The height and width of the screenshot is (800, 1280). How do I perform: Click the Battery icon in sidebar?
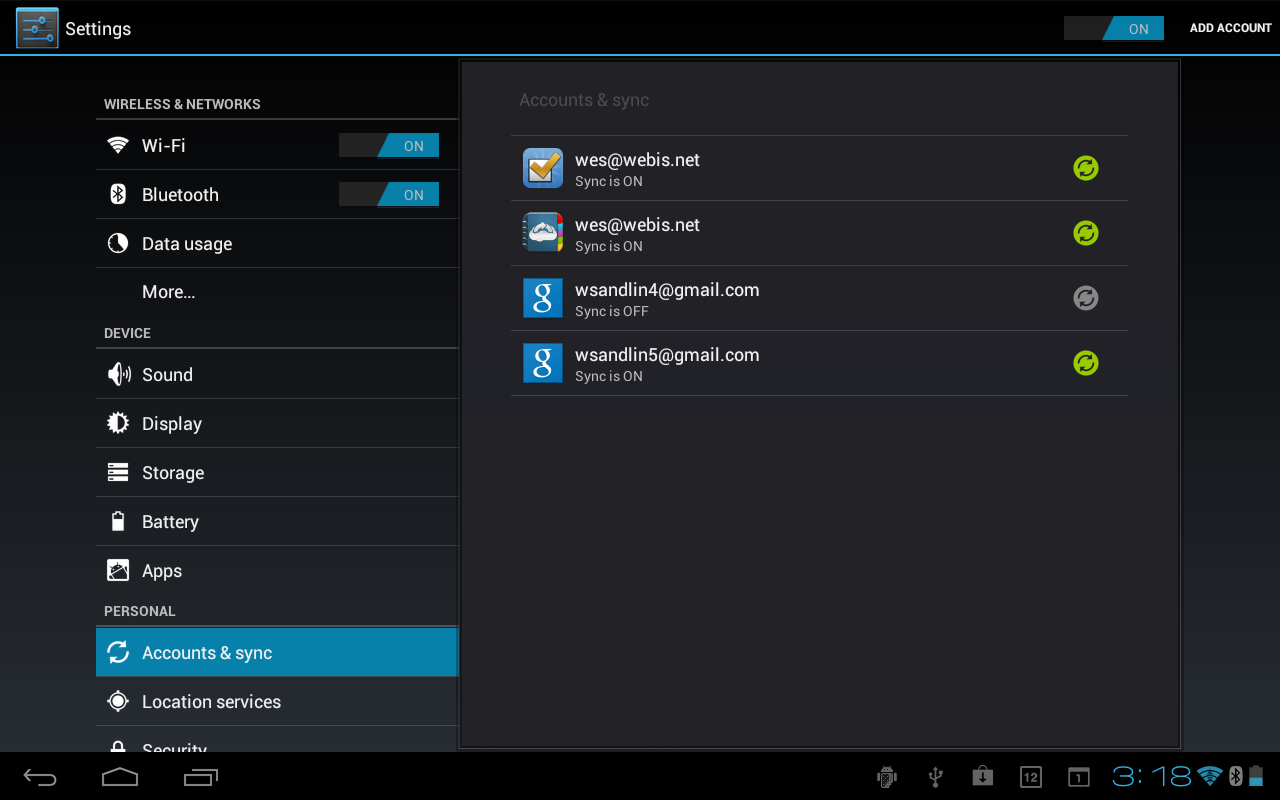[118, 521]
